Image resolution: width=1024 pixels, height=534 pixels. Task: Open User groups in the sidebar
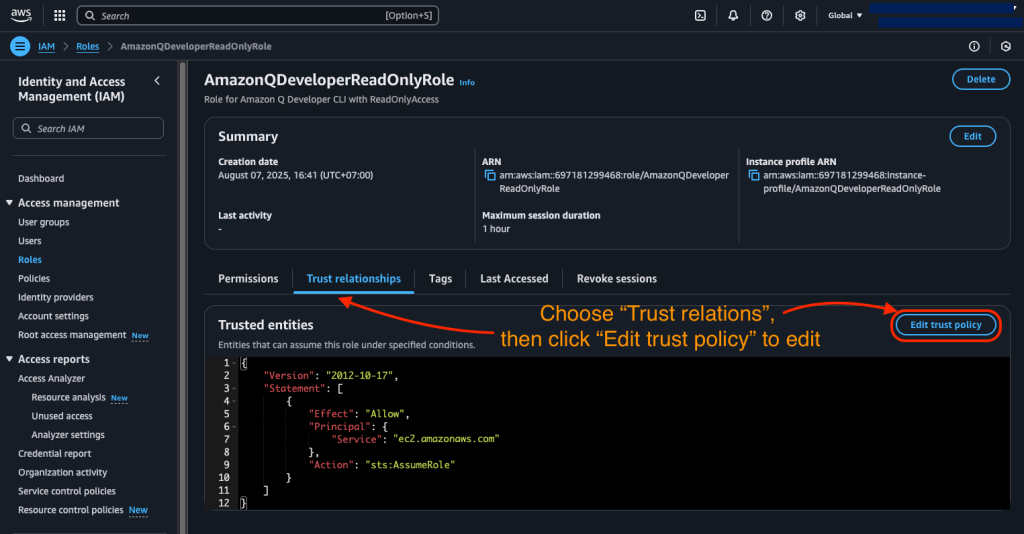(44, 222)
